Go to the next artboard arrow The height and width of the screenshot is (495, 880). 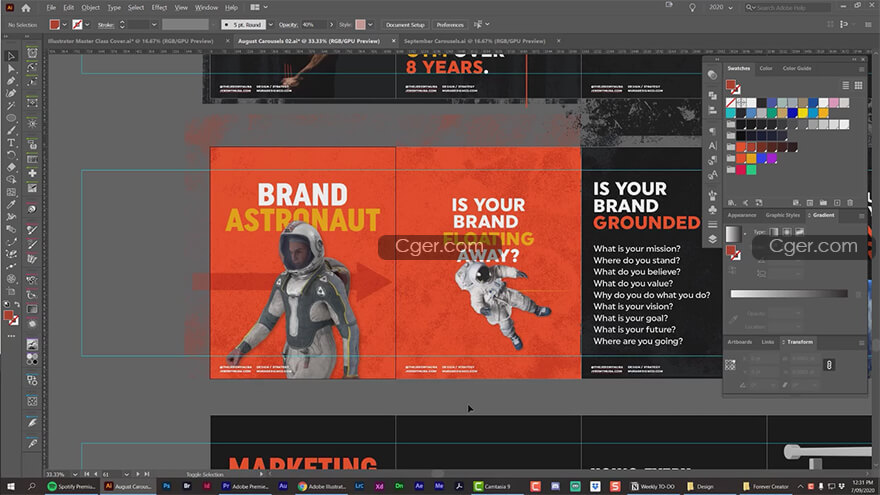point(138,474)
